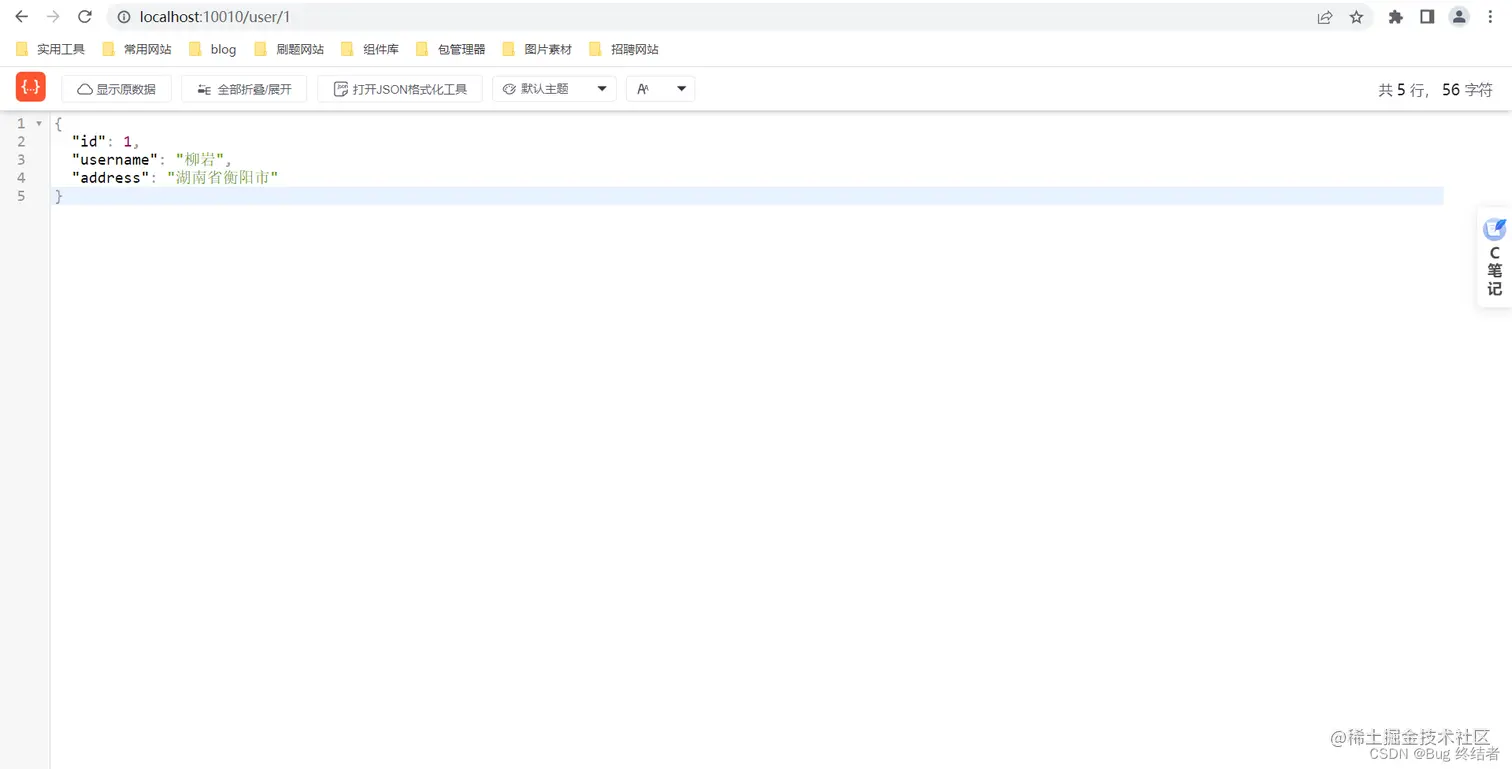Click the "username" key
This screenshot has height=769, width=1512.
coord(115,160)
